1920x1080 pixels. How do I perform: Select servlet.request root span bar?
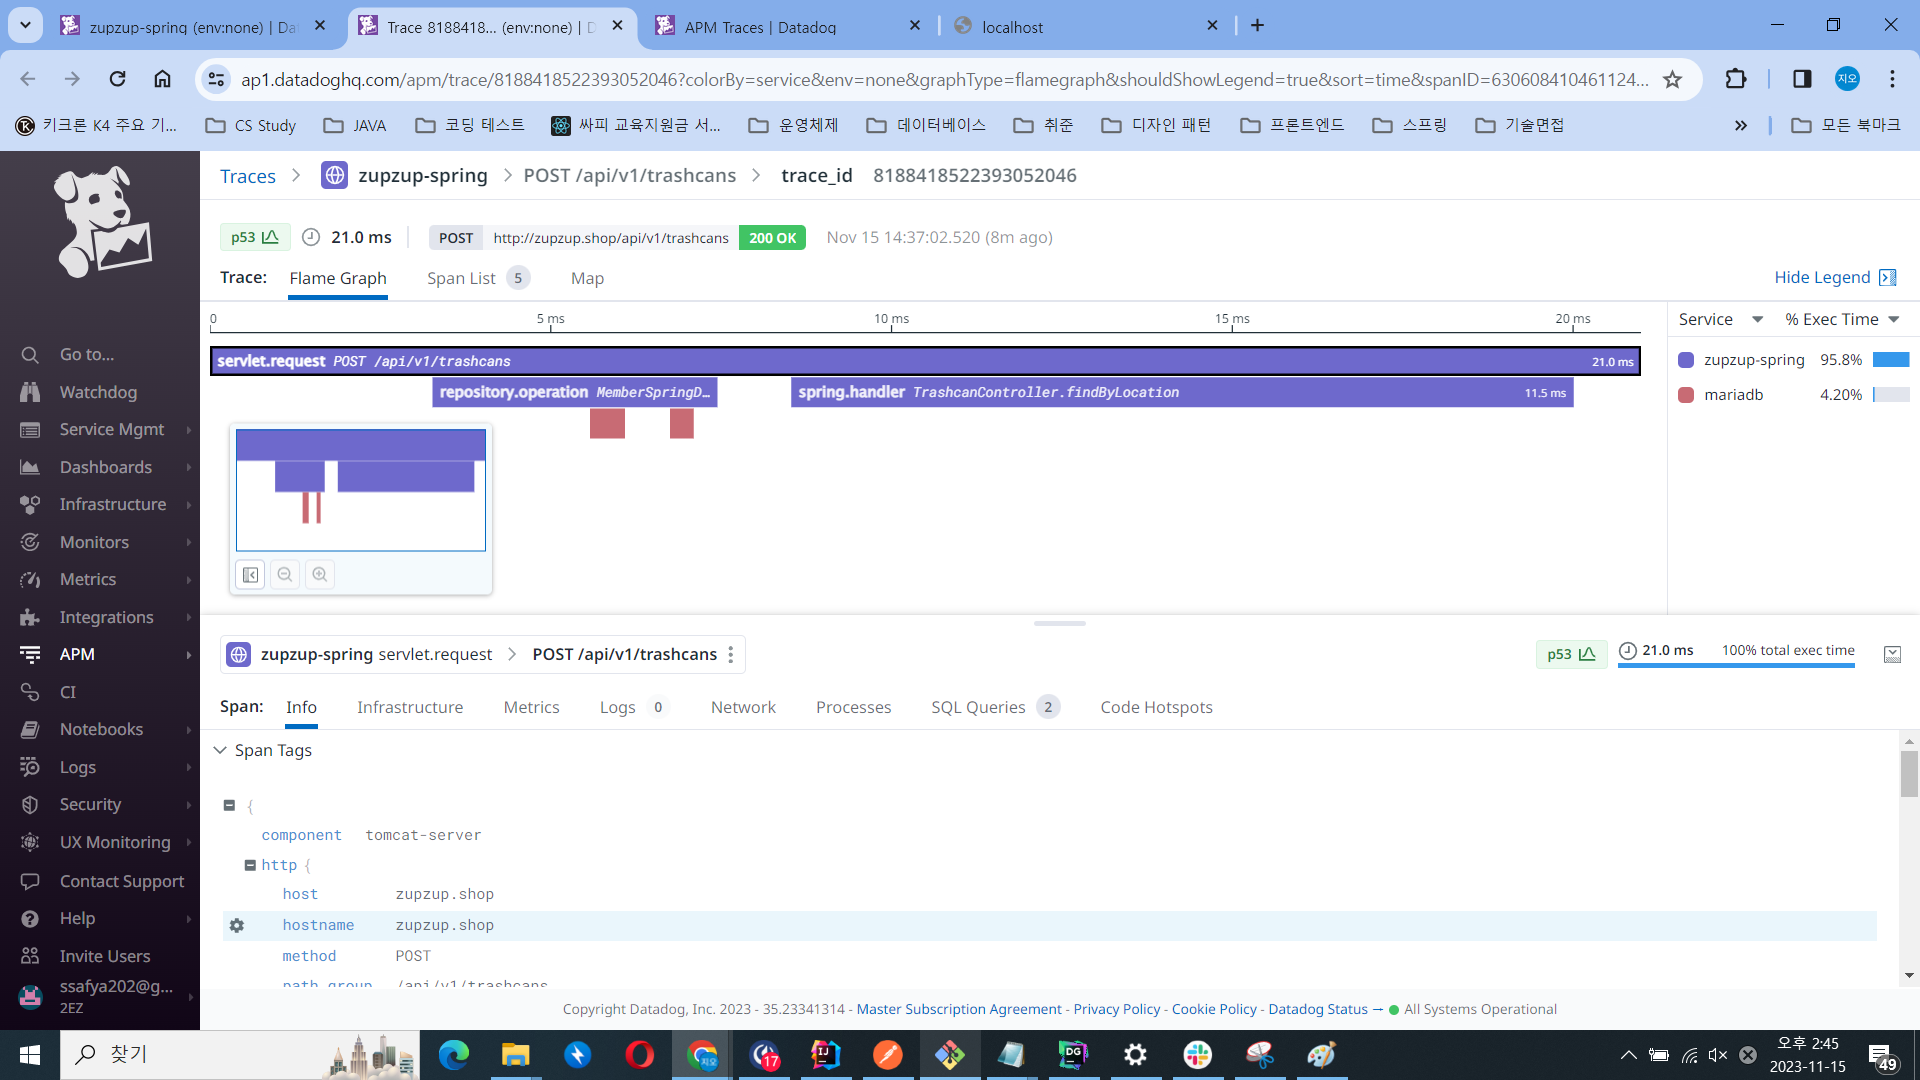tap(925, 361)
